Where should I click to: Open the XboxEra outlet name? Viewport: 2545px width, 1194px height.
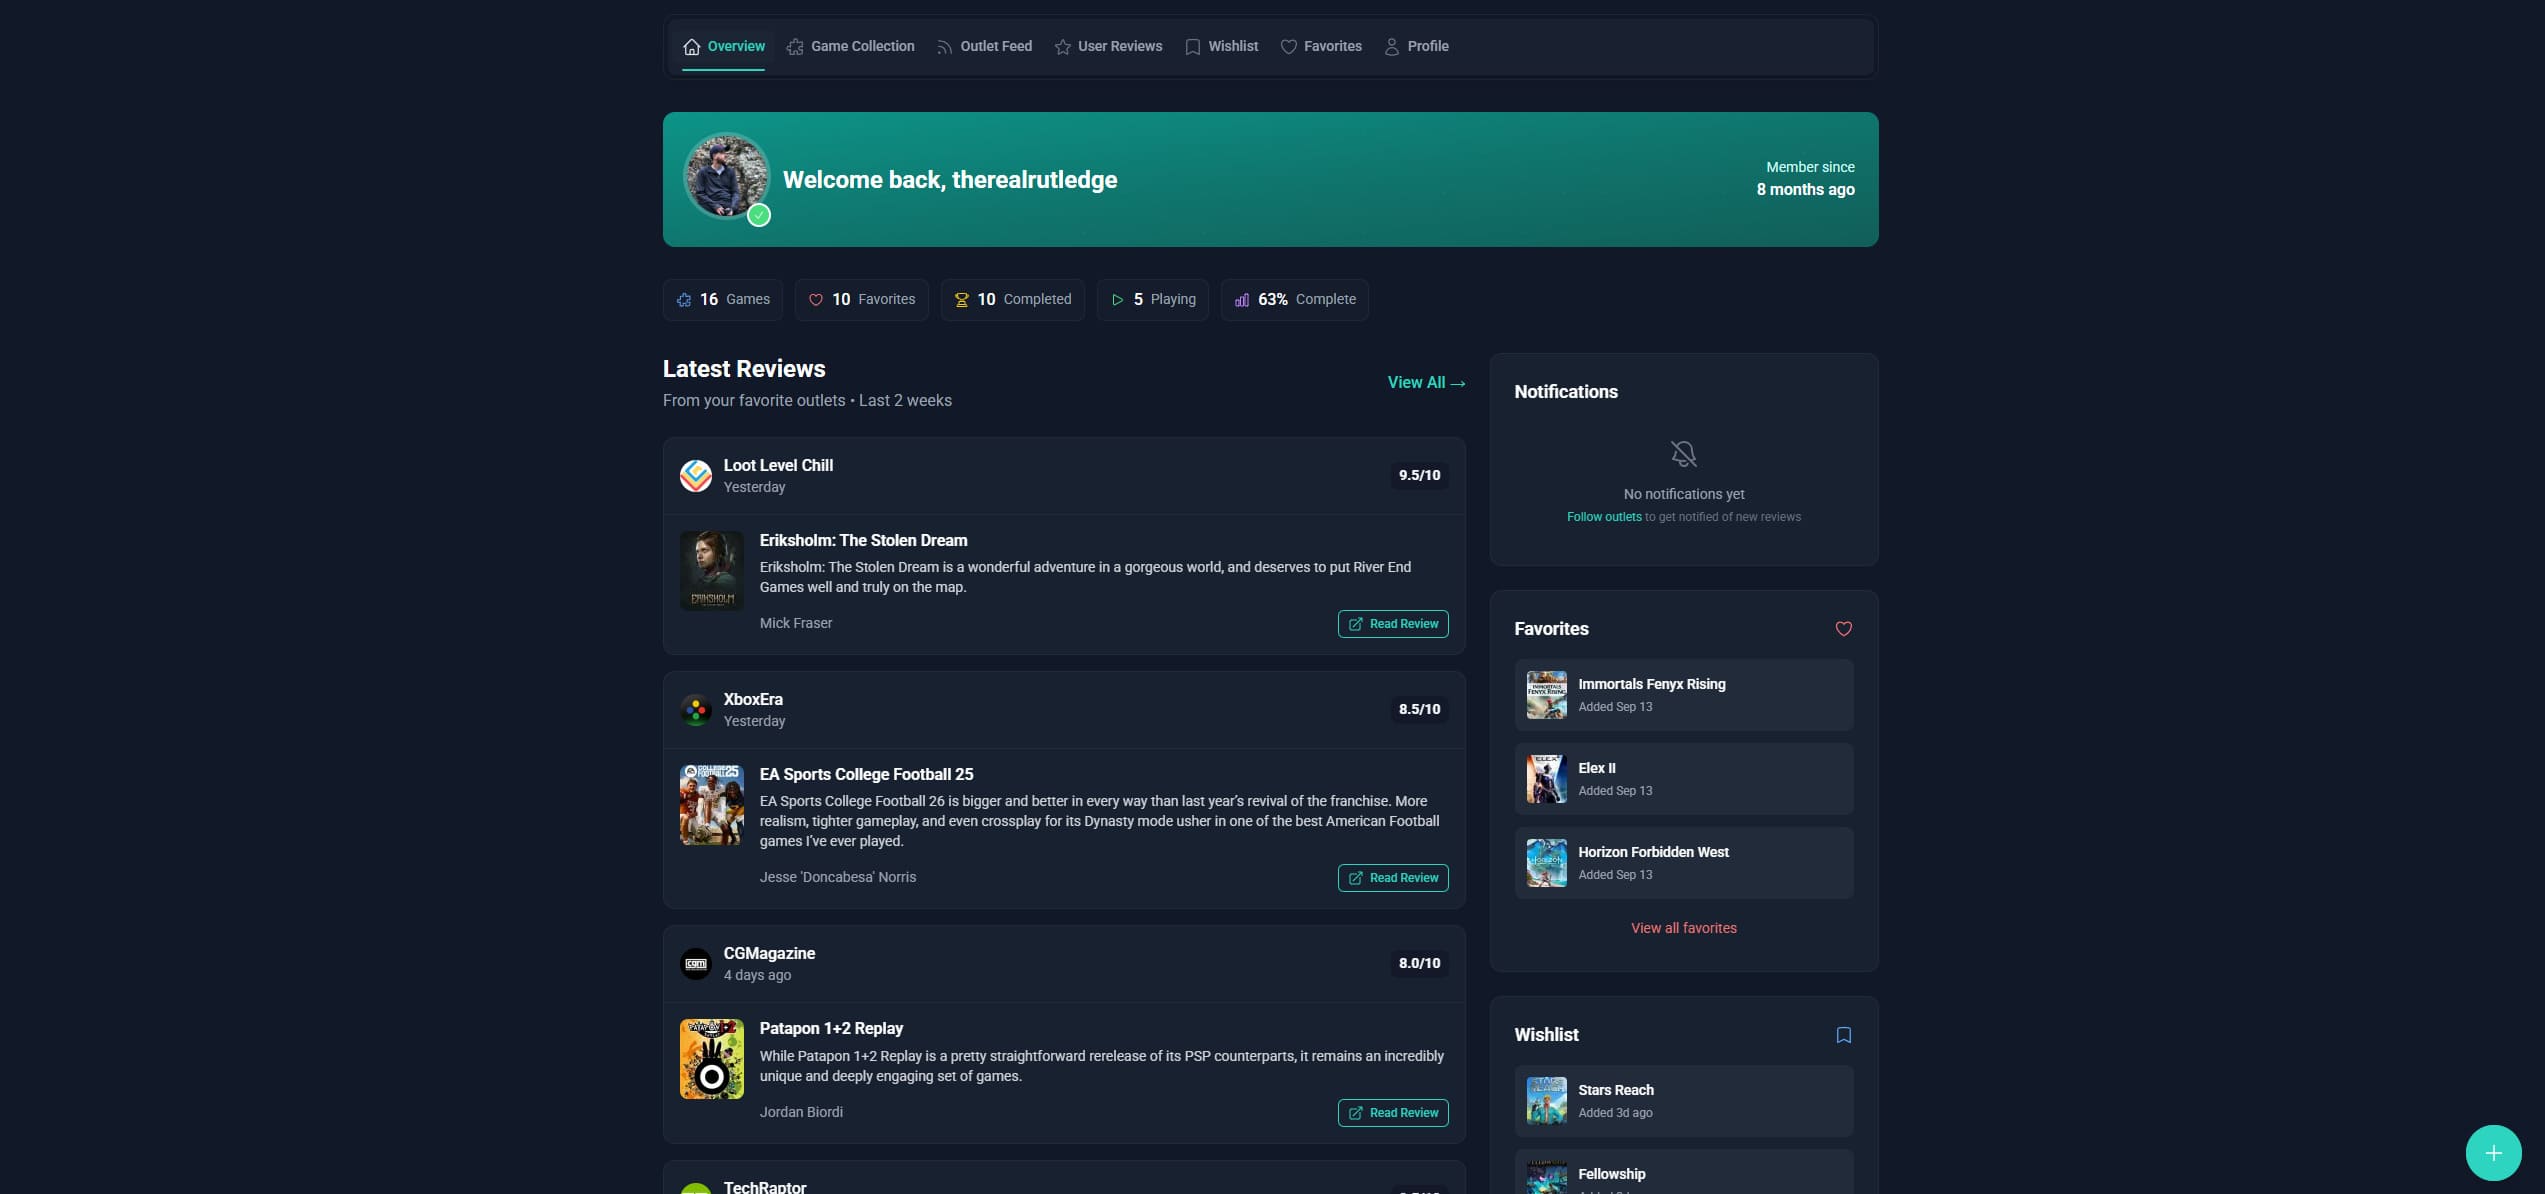[x=753, y=699]
